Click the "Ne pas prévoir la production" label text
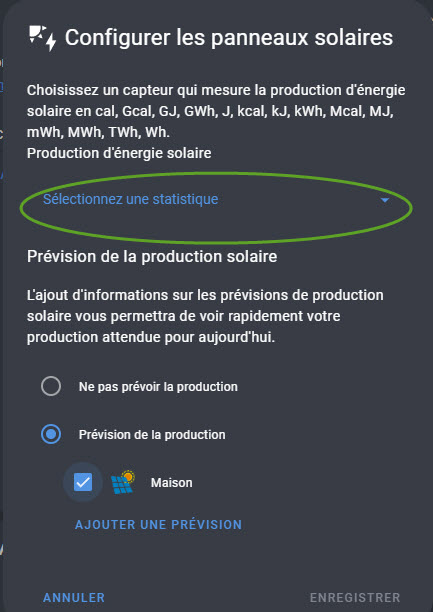Screen dimensions: 433x612 pos(158,387)
